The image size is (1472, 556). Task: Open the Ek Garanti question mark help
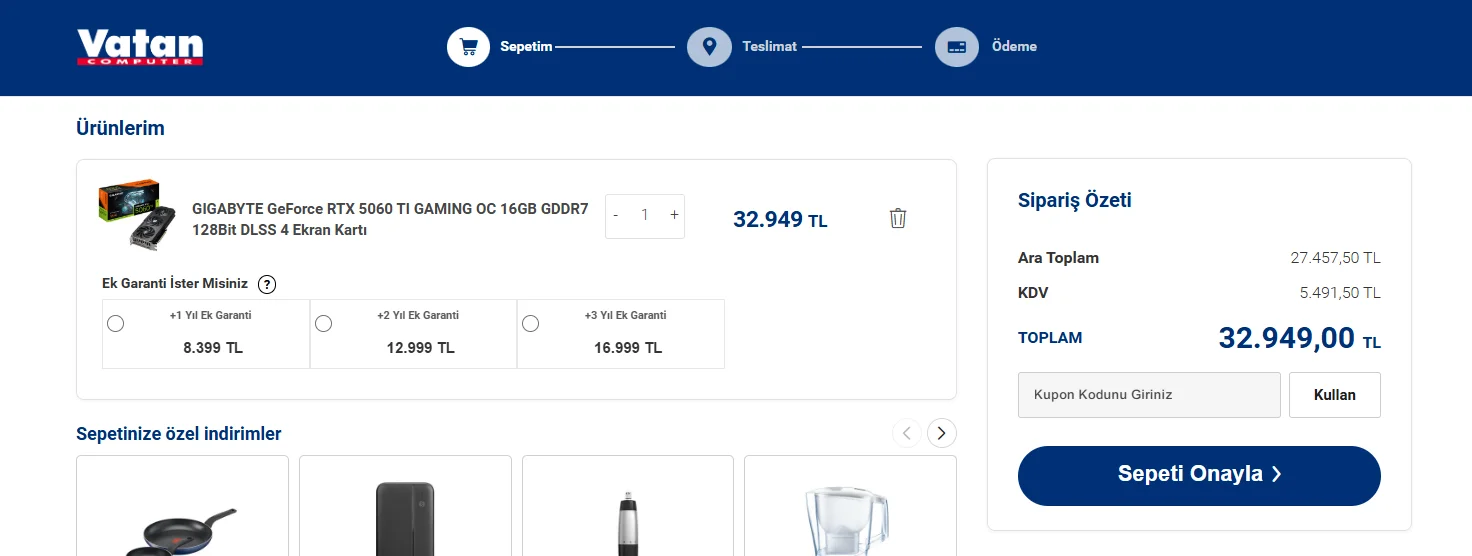click(x=267, y=284)
